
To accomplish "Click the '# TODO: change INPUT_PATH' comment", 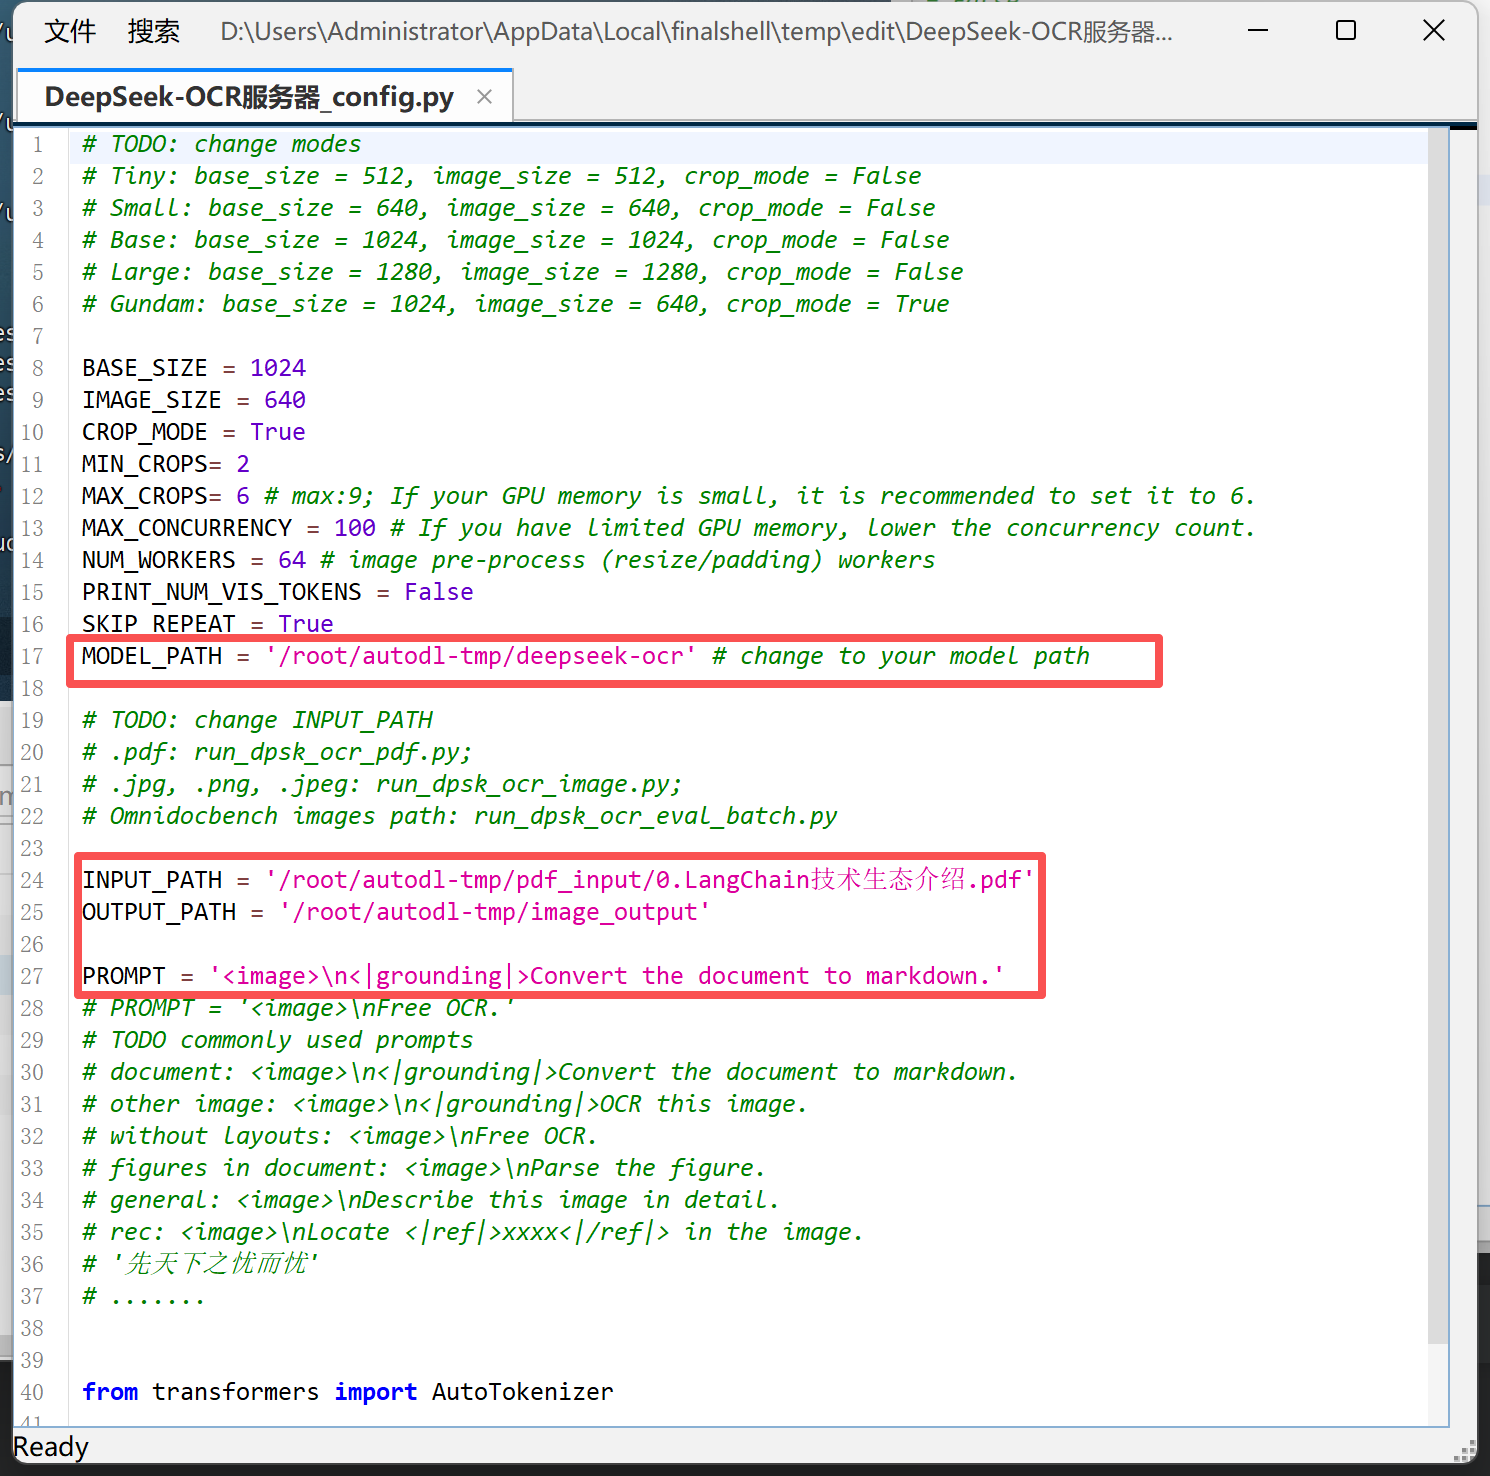I will [258, 720].
